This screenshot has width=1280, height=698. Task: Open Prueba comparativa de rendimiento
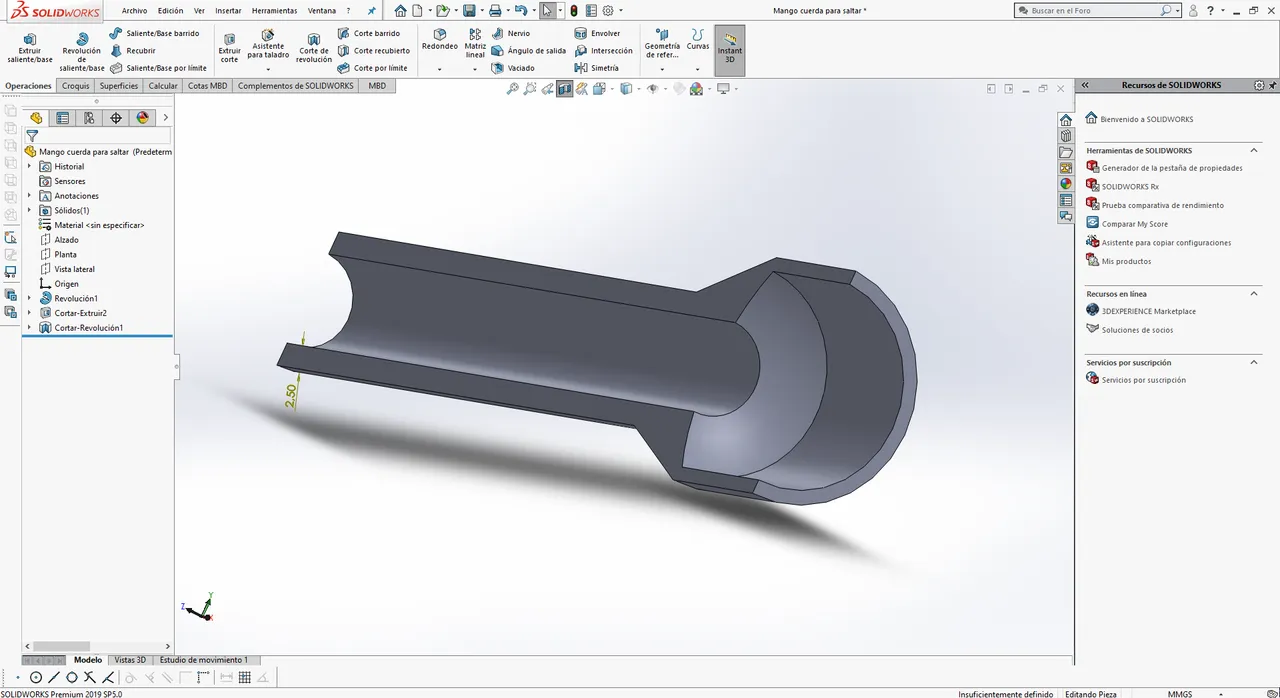pos(1162,205)
